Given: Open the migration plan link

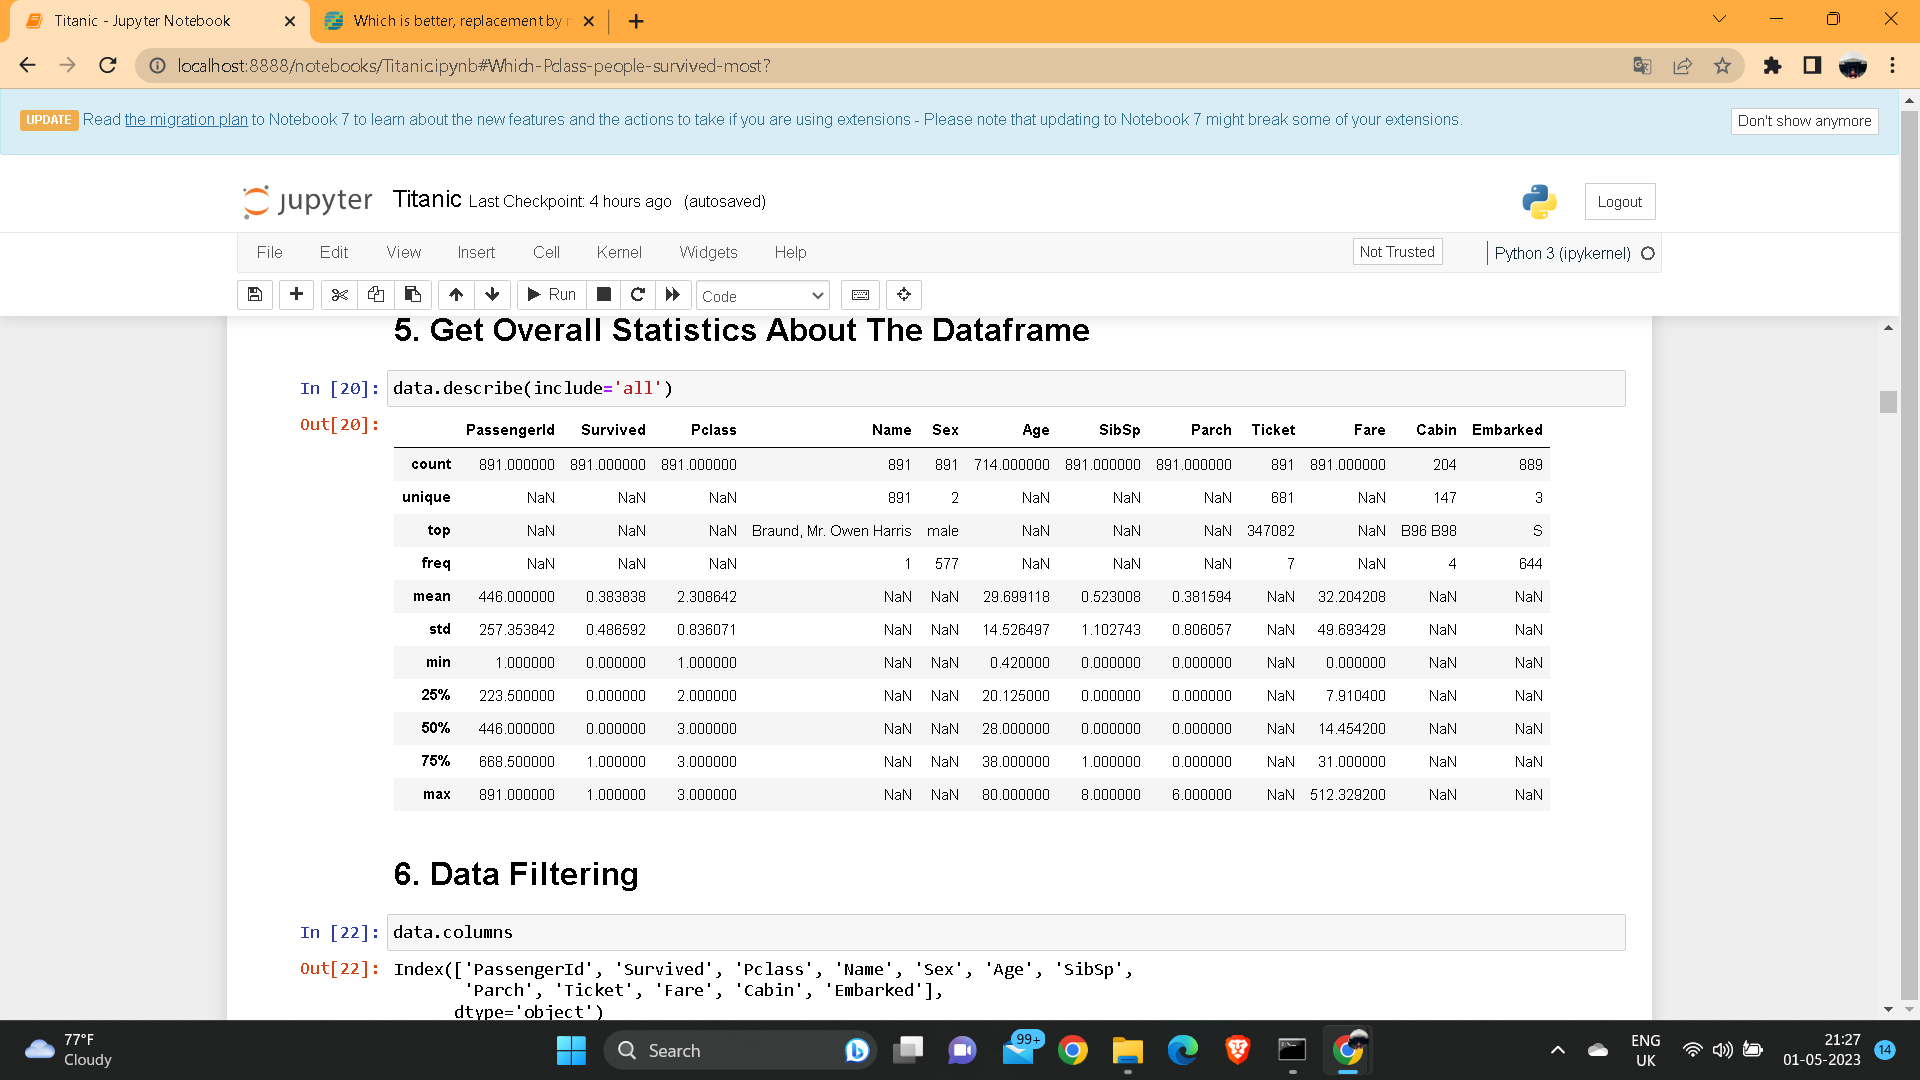Looking at the screenshot, I should 185,119.
